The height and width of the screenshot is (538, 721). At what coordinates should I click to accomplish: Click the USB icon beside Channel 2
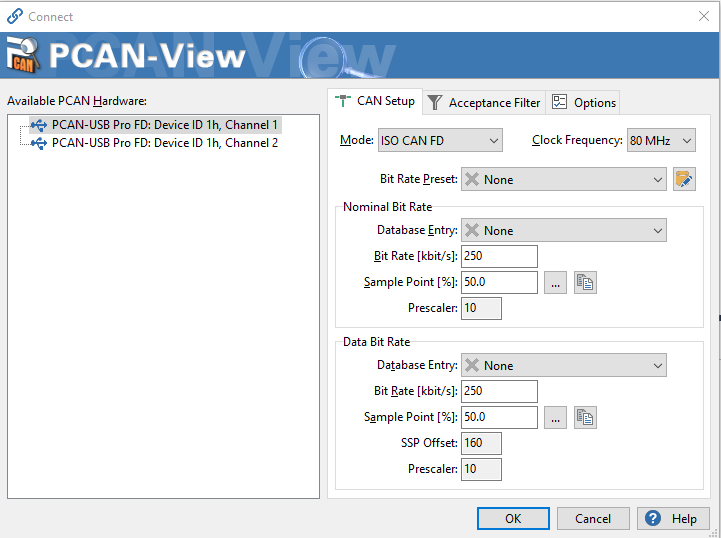coord(39,143)
